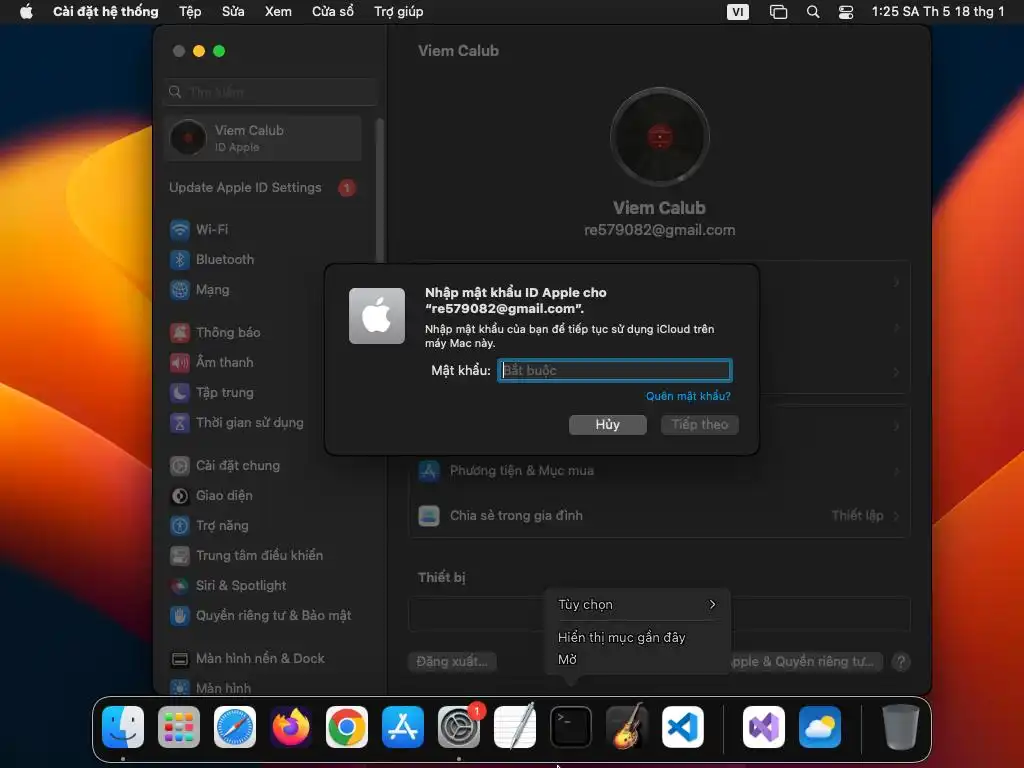Focus the Mật khẩu password field

pos(615,370)
